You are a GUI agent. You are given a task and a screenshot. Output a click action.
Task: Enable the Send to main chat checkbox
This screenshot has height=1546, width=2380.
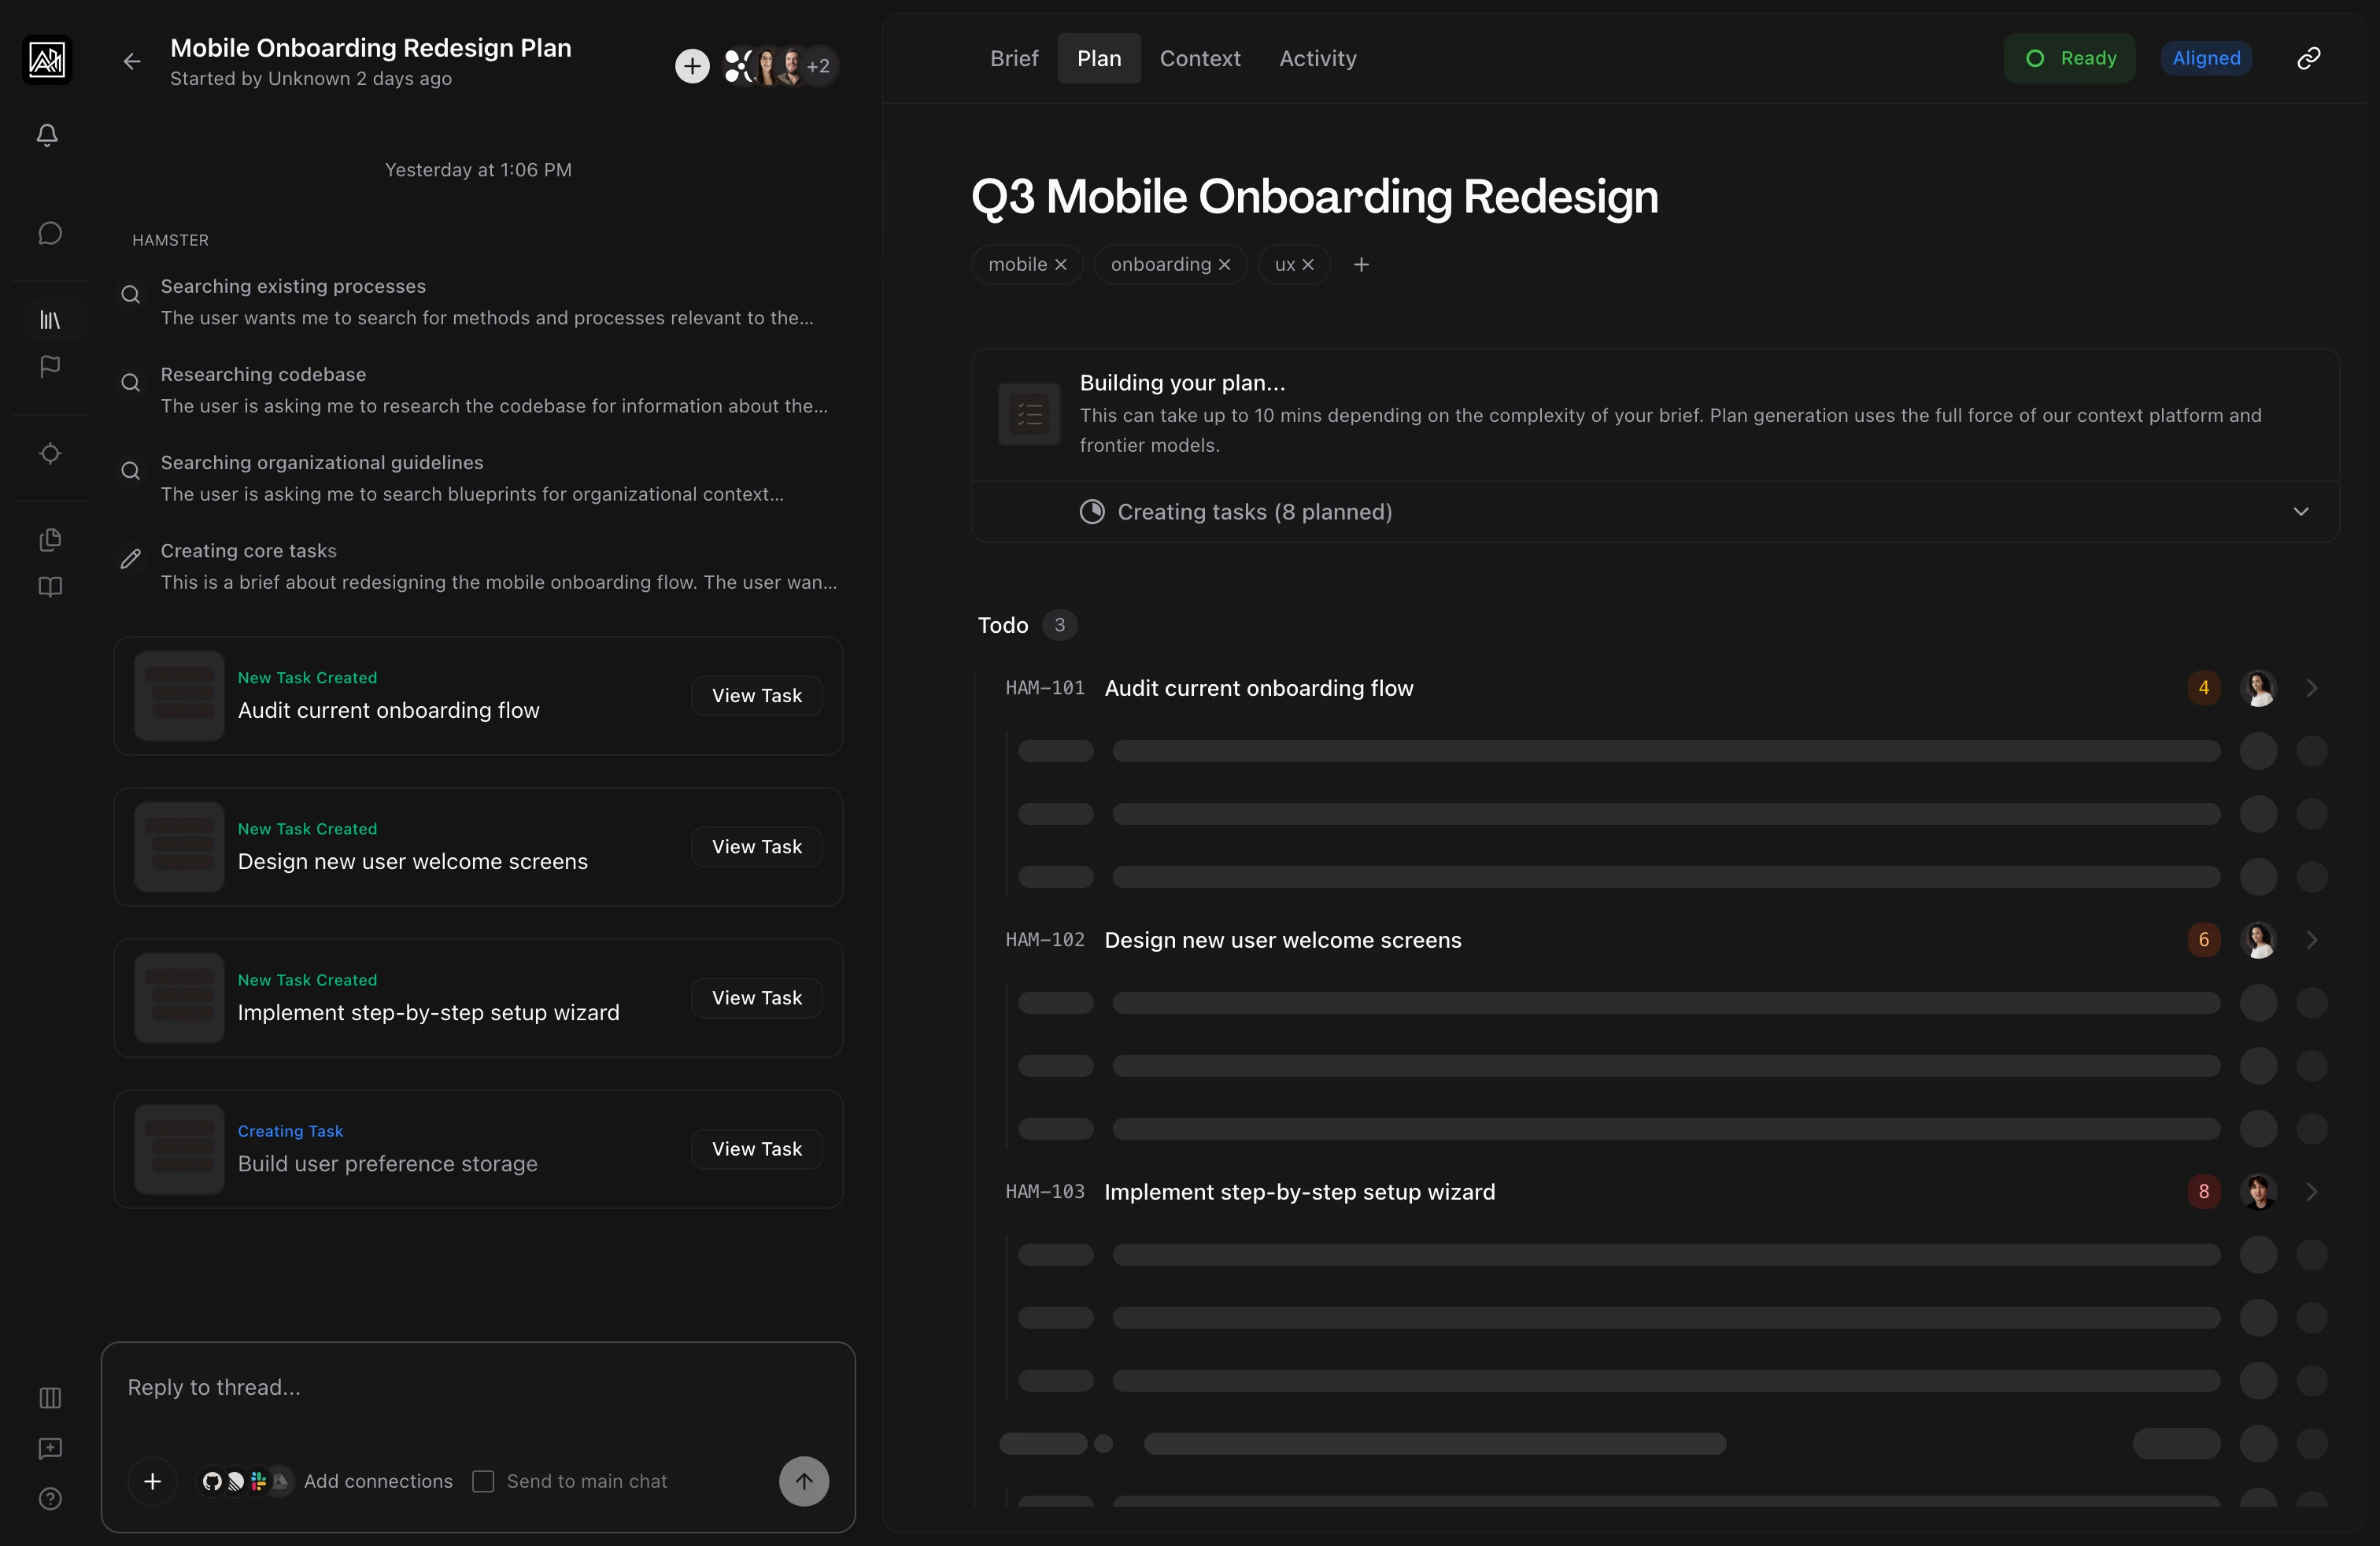click(484, 1482)
